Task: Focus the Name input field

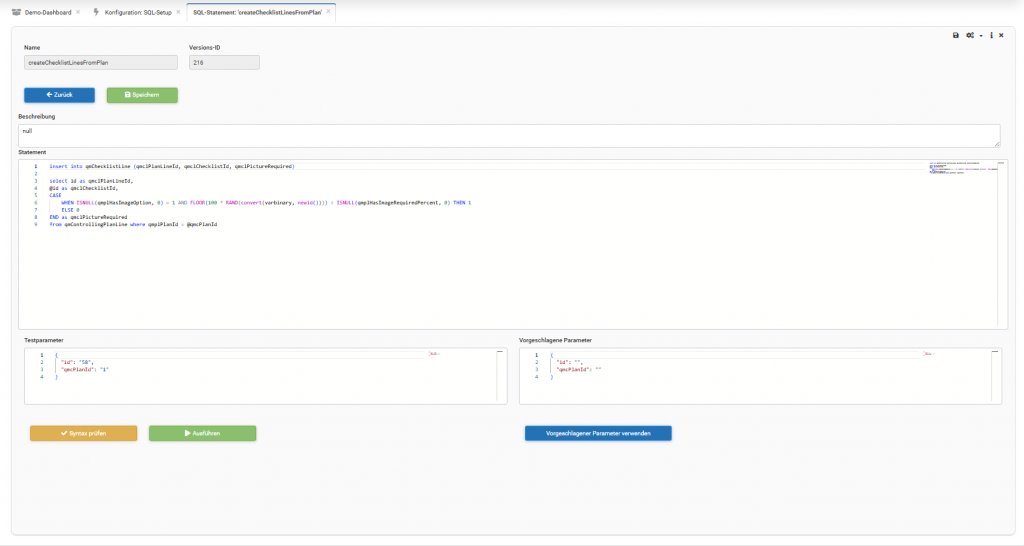Action: (x=101, y=63)
